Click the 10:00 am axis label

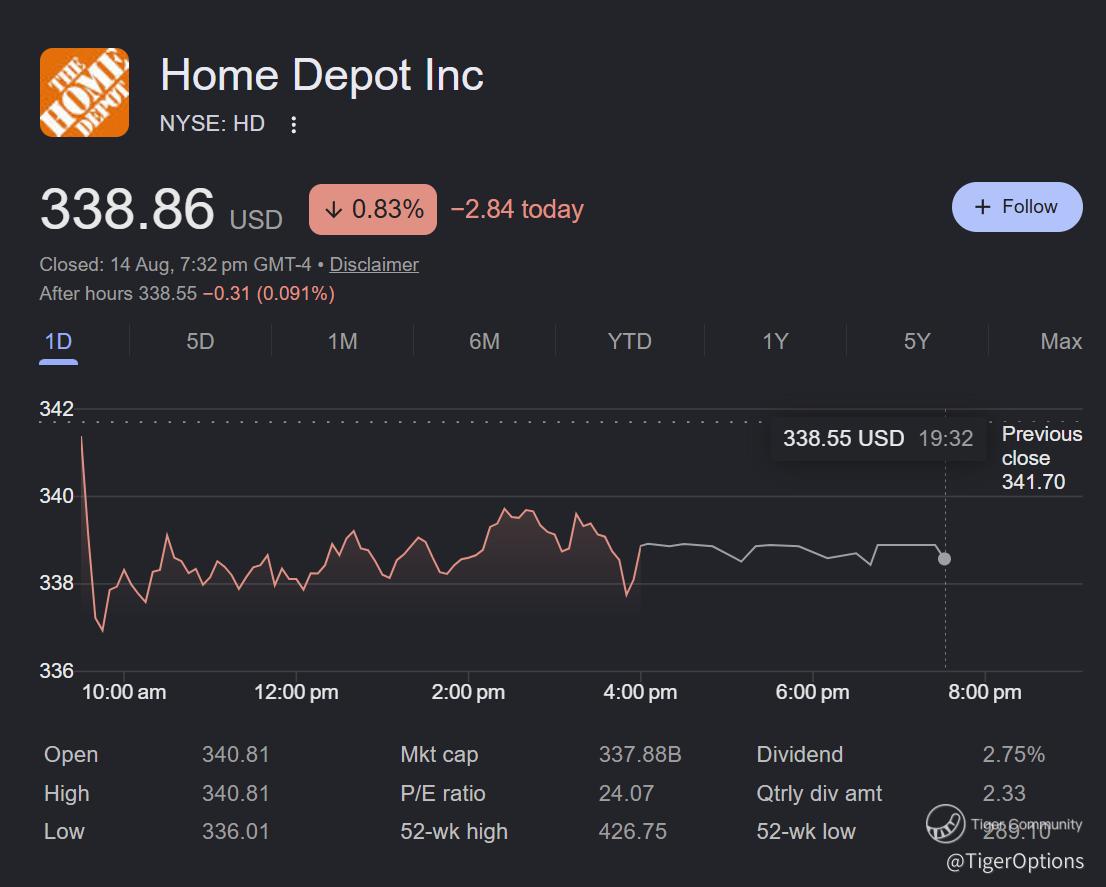[124, 692]
